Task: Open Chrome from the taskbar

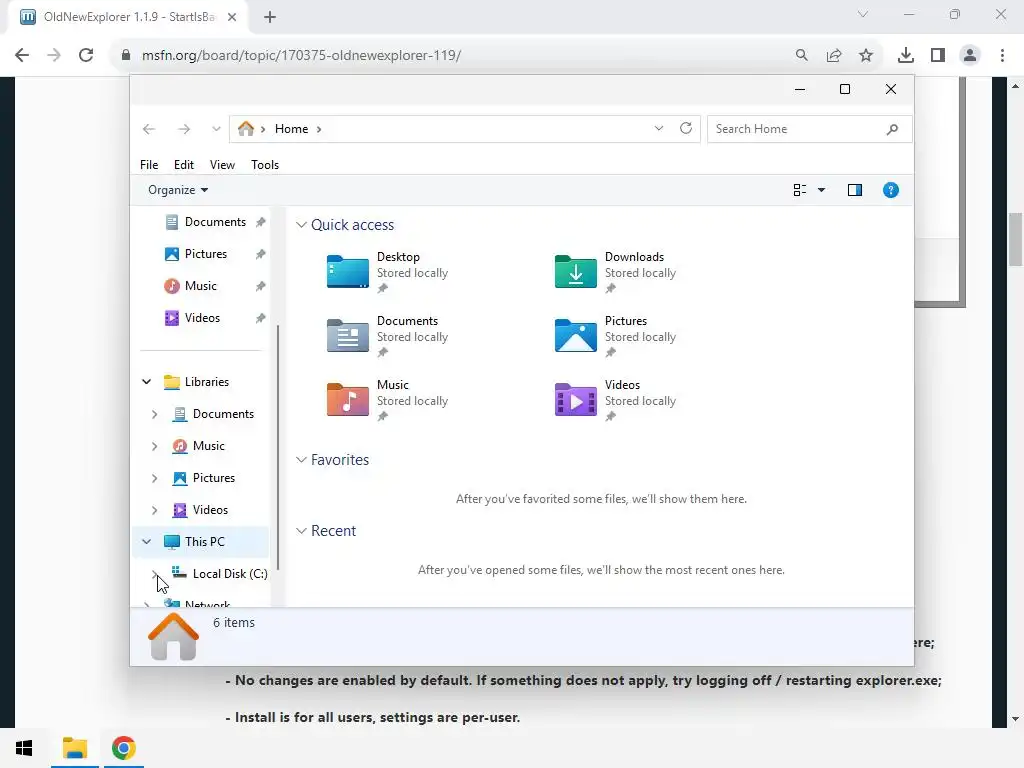Action: tap(123, 748)
